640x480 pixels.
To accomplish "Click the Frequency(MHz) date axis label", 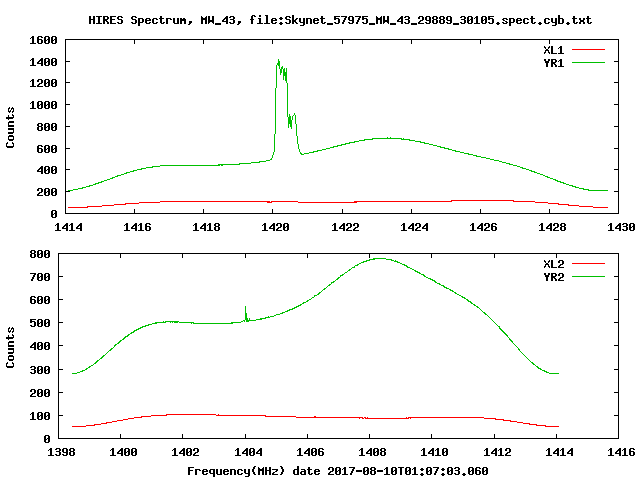I will point(338,471).
